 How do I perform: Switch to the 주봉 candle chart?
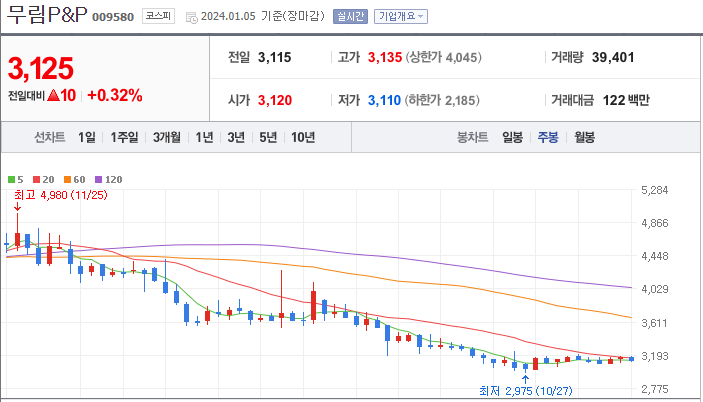point(548,137)
